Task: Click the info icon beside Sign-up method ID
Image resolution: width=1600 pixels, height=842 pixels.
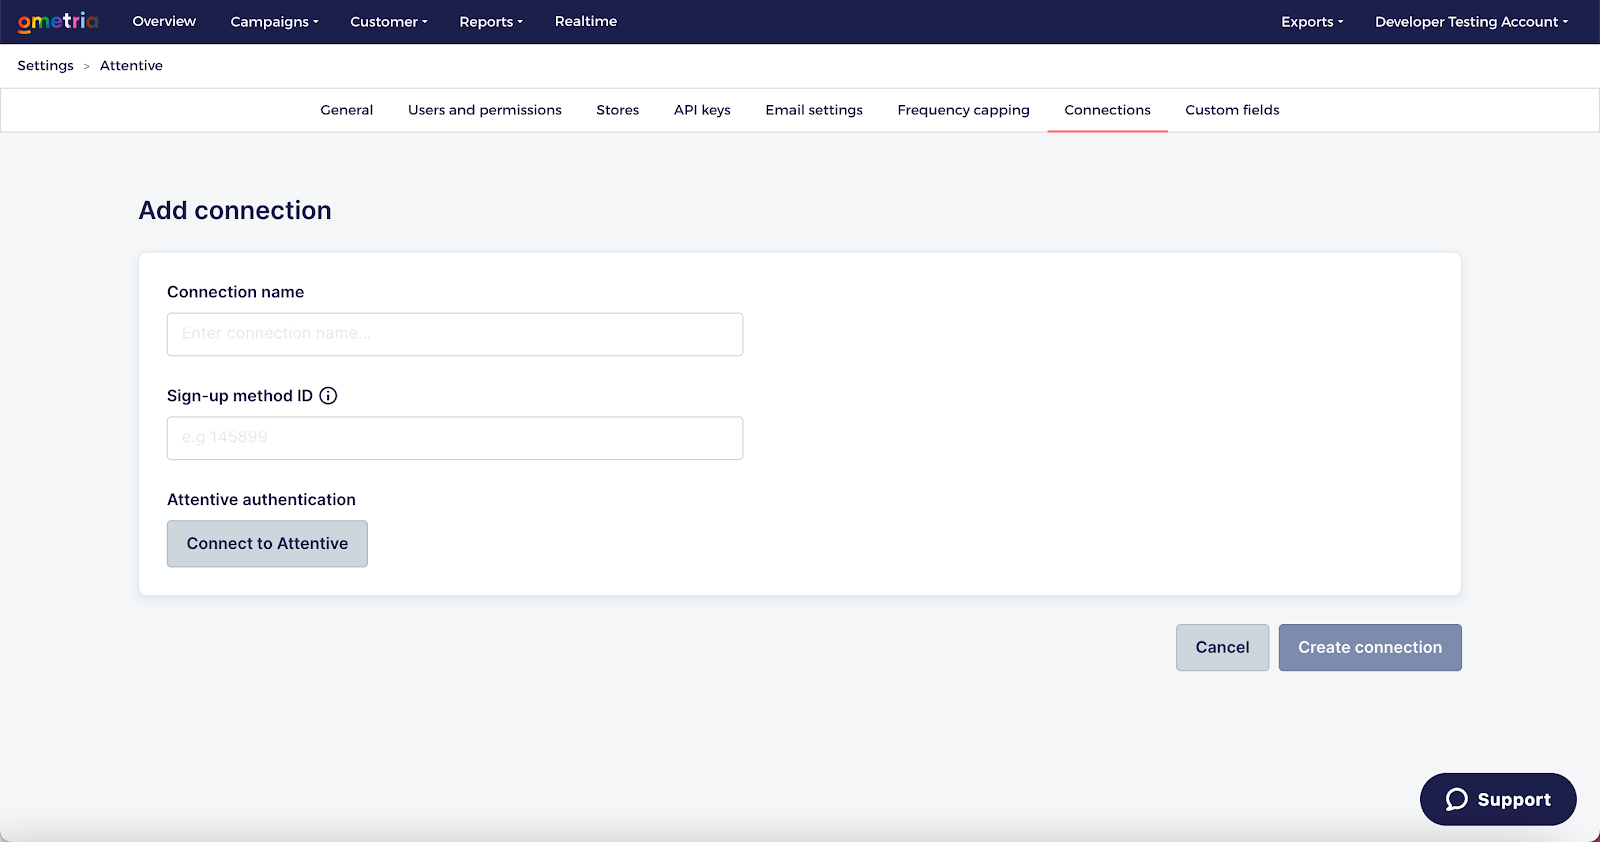Action: 328,396
